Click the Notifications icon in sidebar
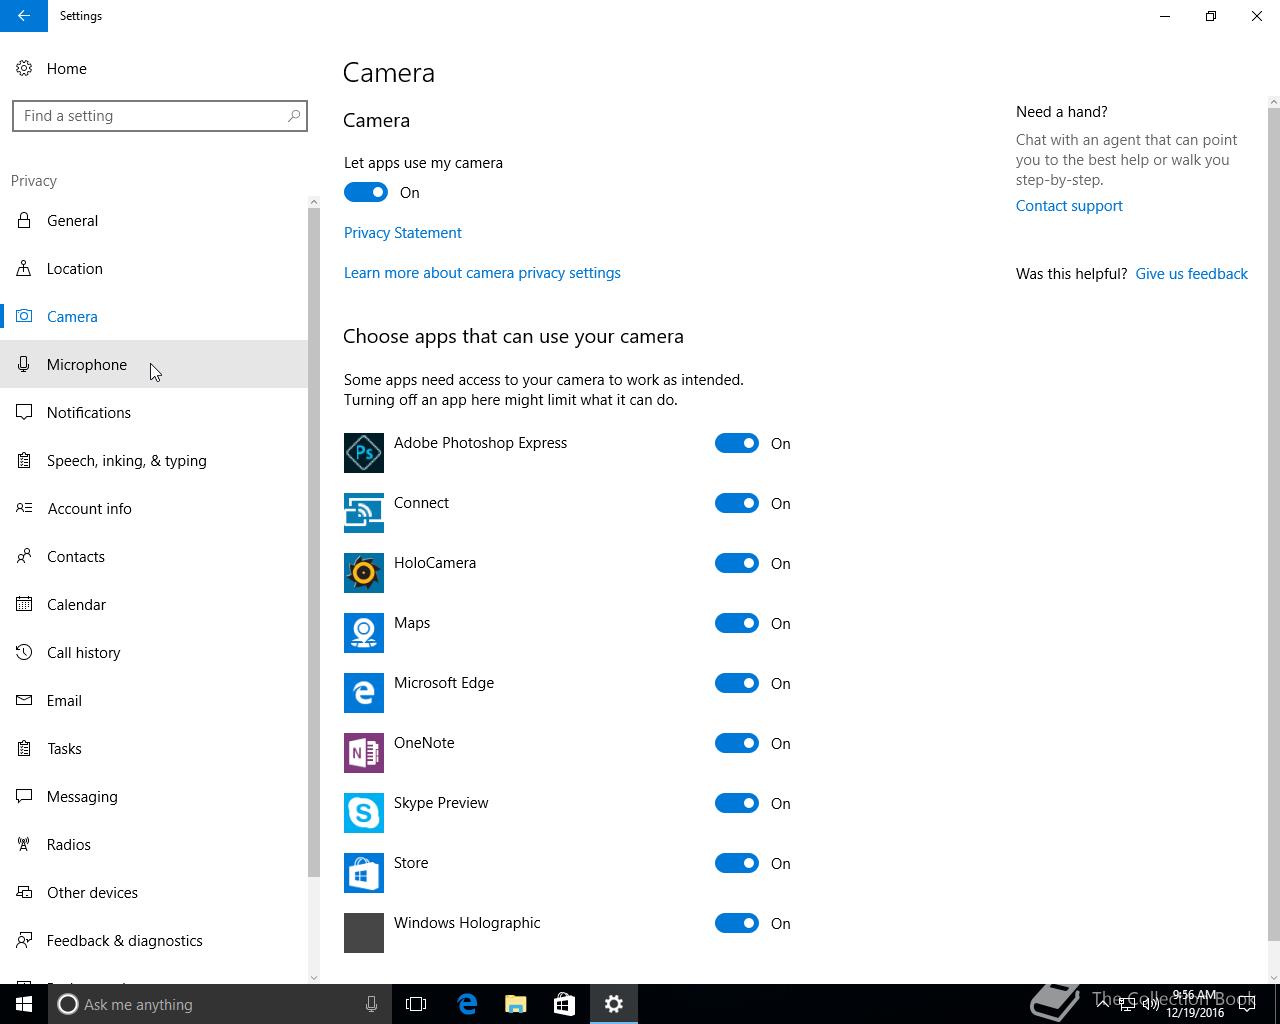The width and height of the screenshot is (1280, 1024). coord(24,412)
